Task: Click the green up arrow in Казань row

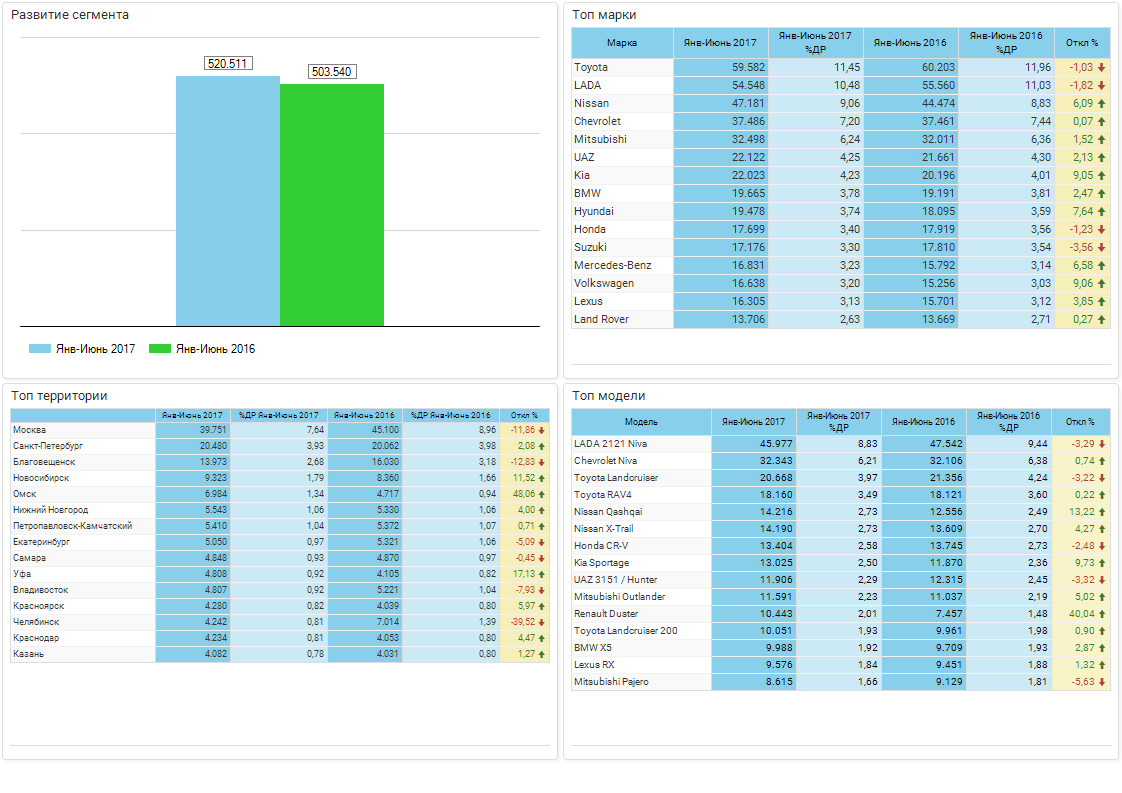Action: (x=542, y=654)
